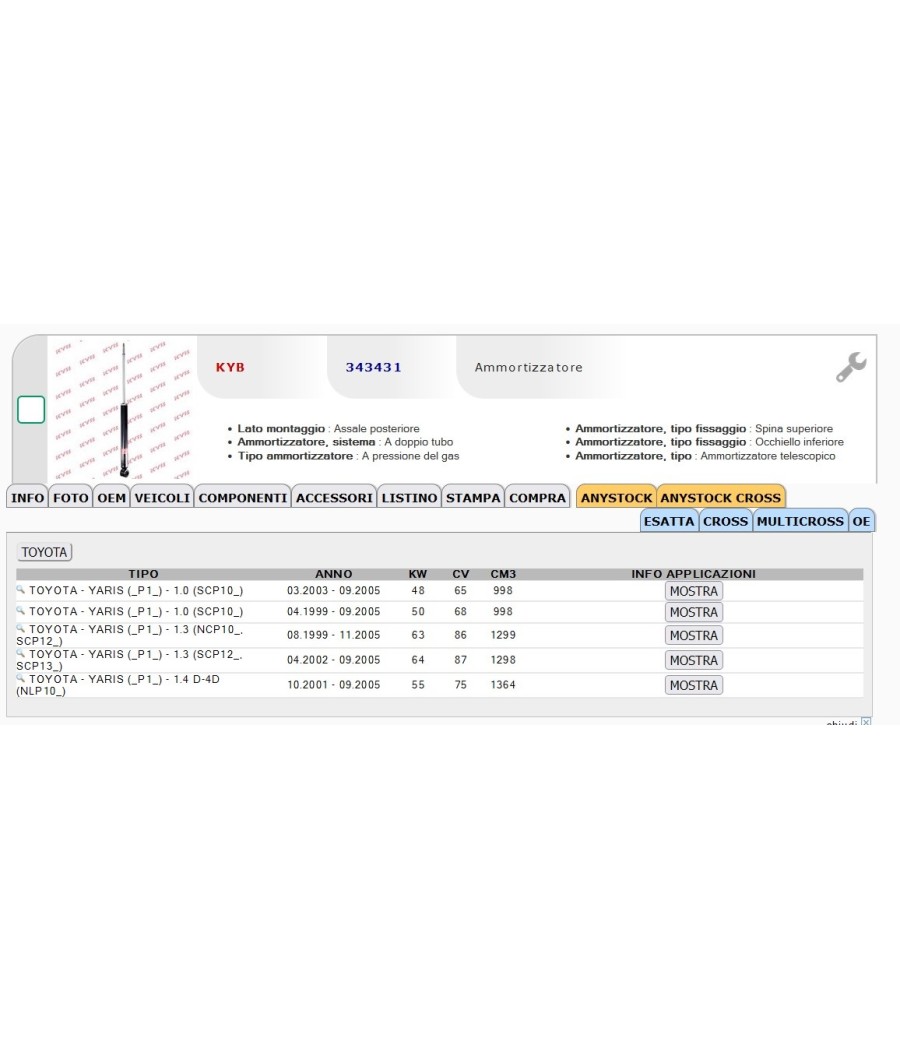
Task: Click date range 08.1999 - 11.2005
Action: [333, 635]
